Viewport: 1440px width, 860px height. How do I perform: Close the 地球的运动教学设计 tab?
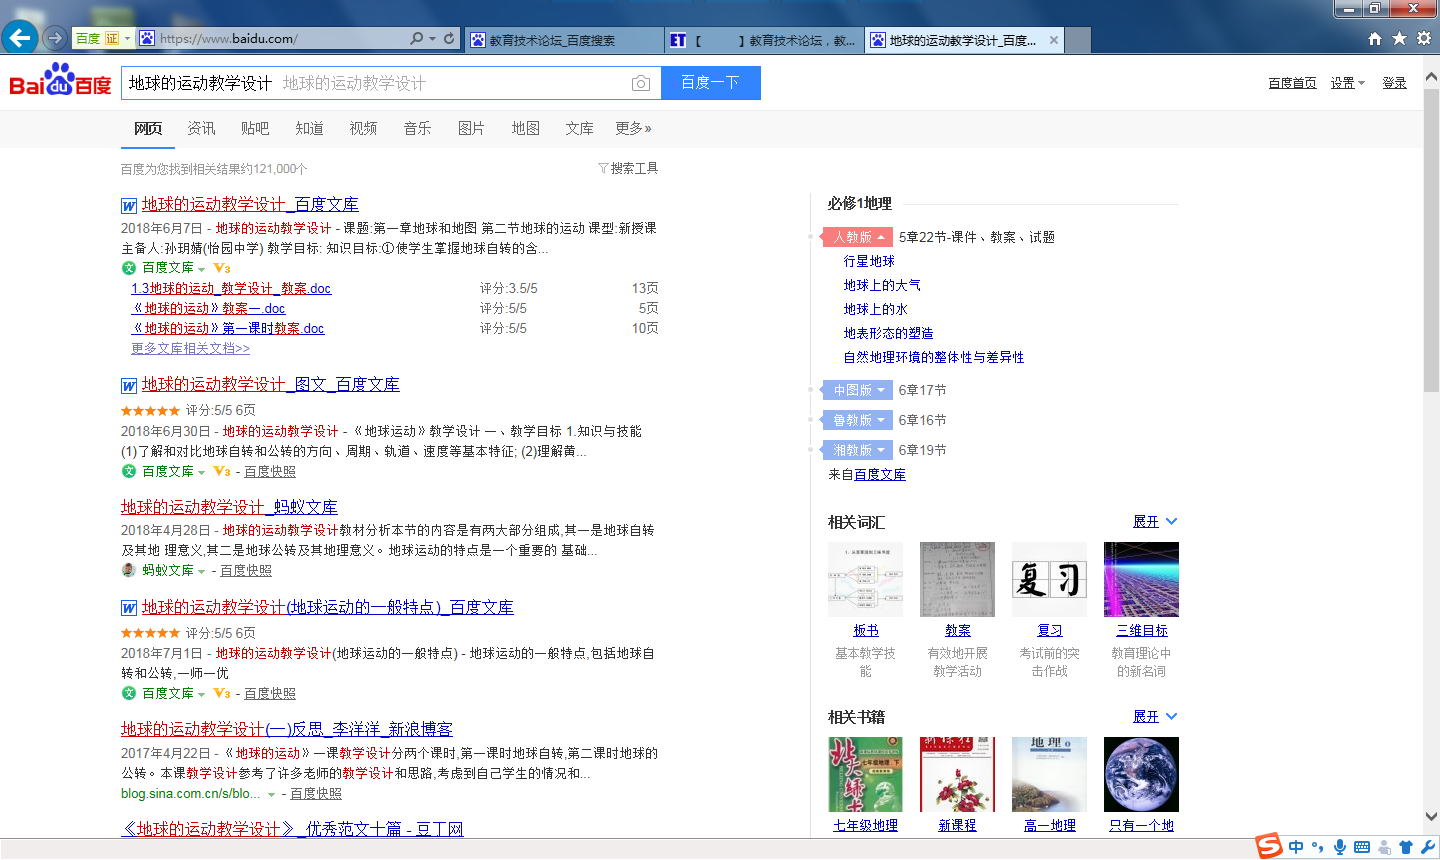pos(1053,40)
